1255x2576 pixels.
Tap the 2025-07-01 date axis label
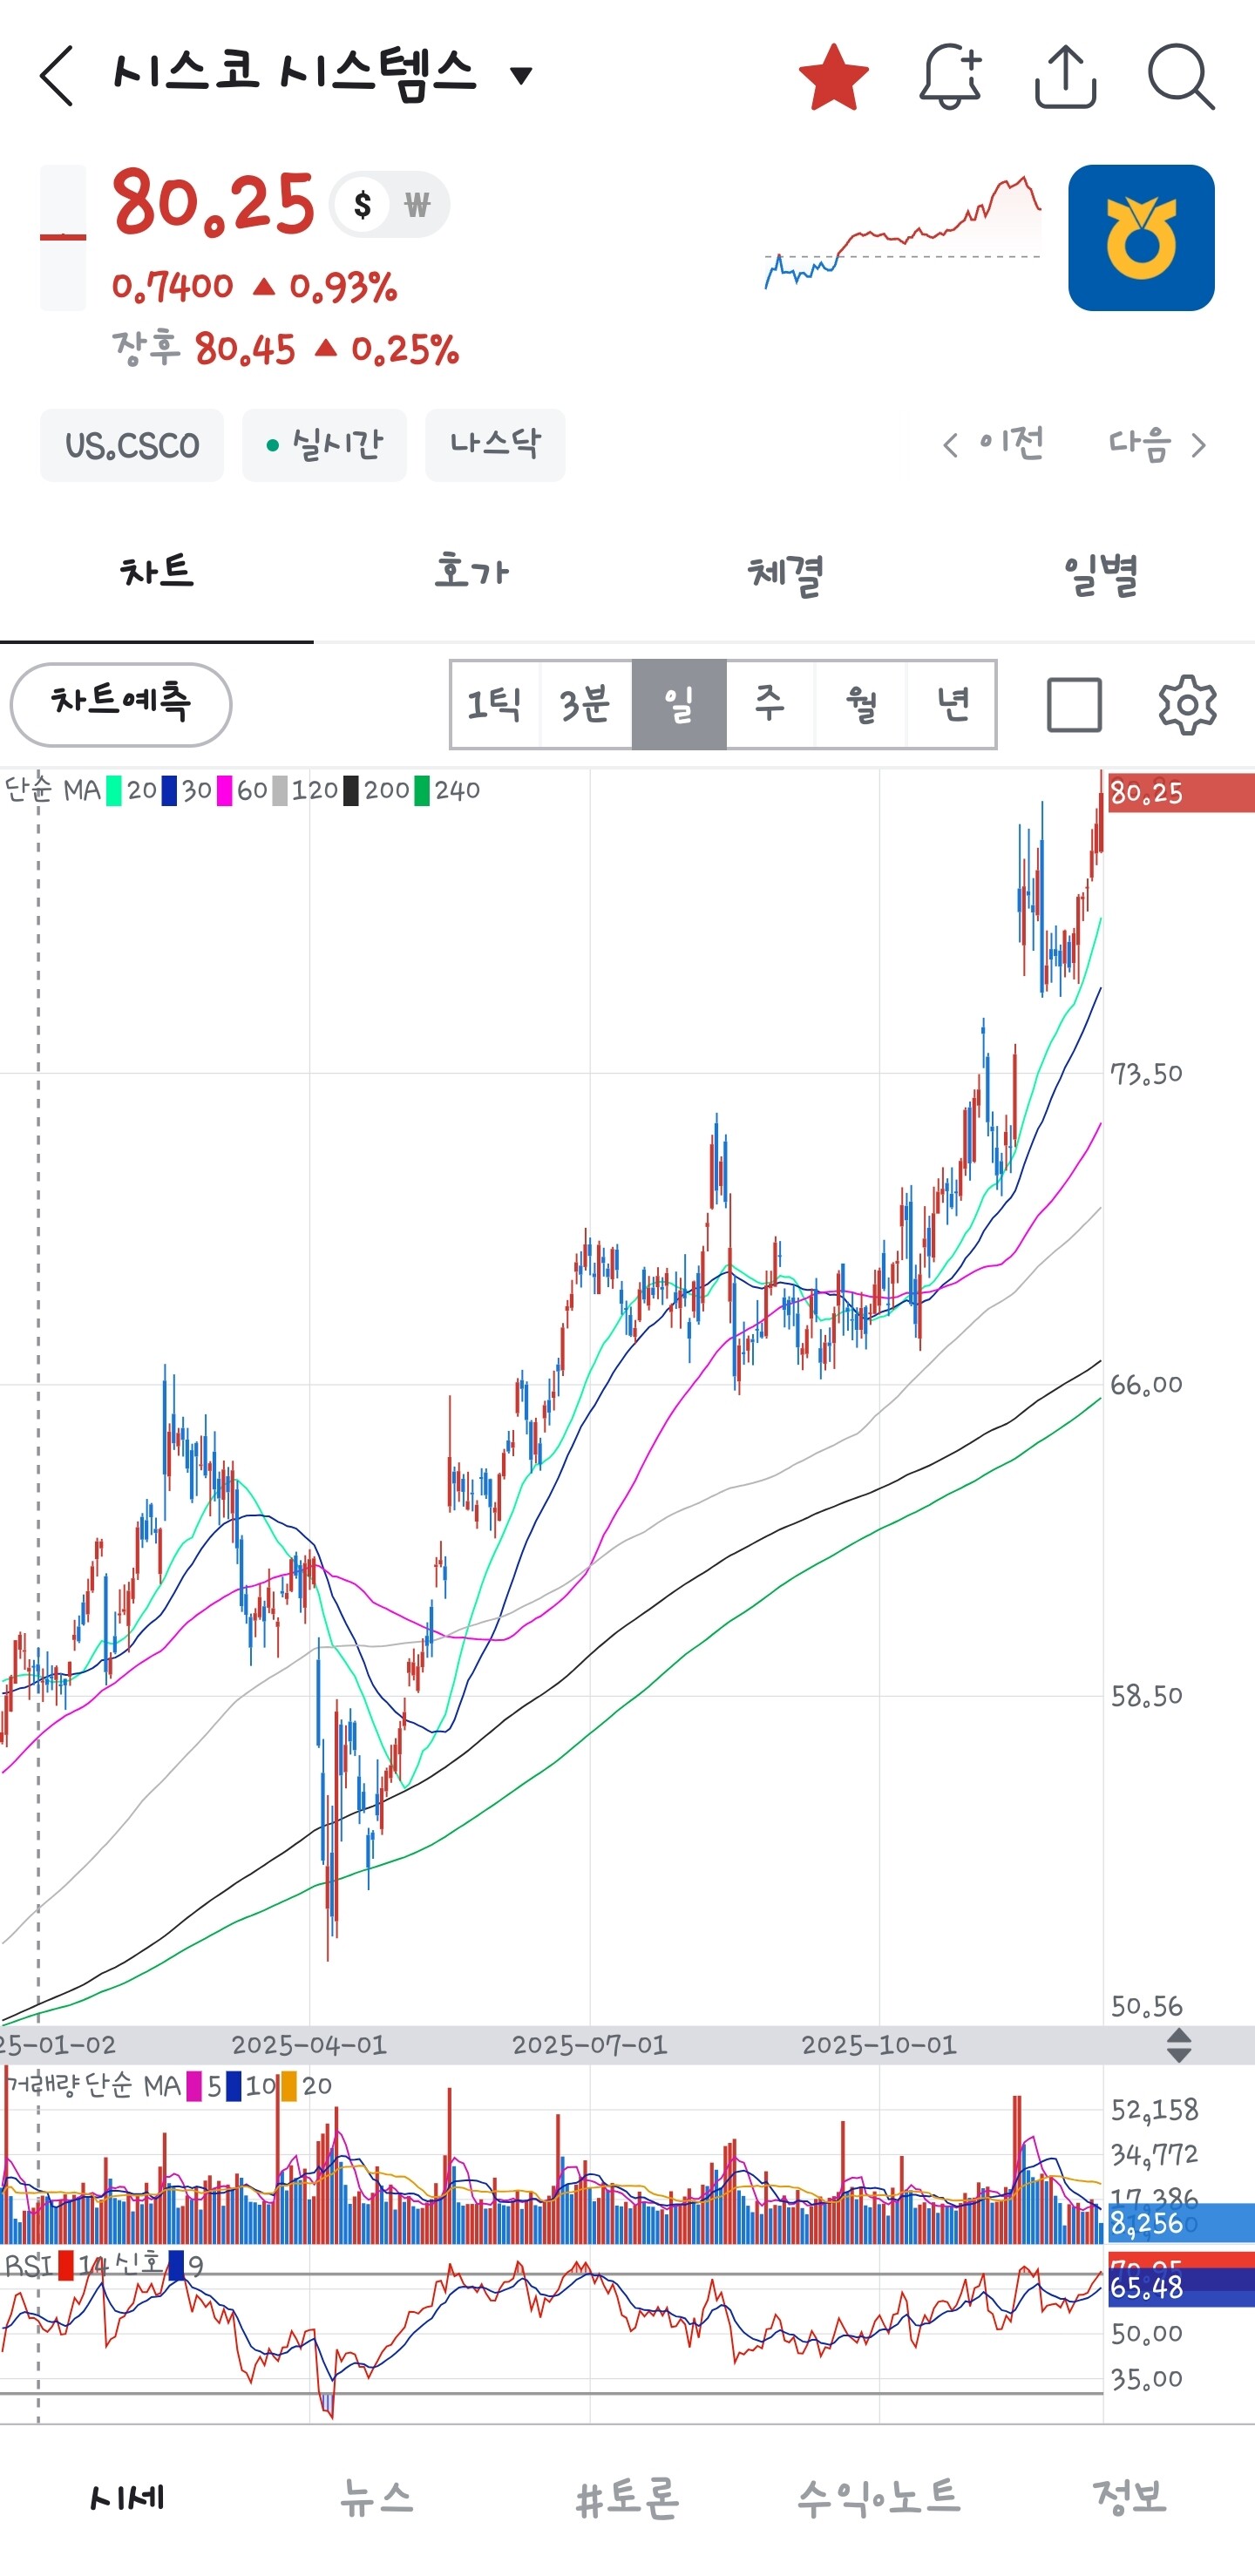click(590, 2045)
